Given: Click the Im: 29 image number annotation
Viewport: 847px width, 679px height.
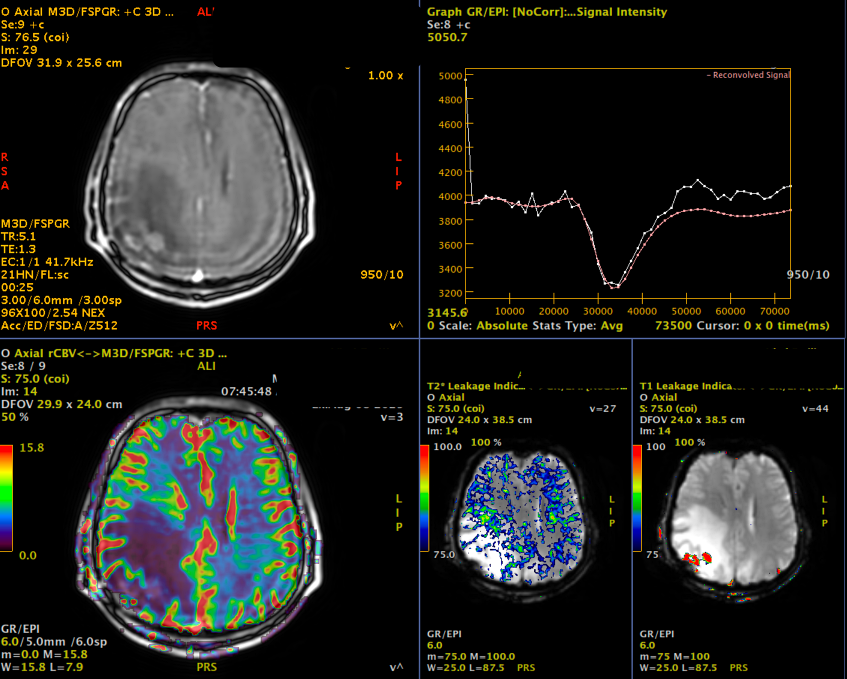Looking at the screenshot, I should (x=19, y=49).
